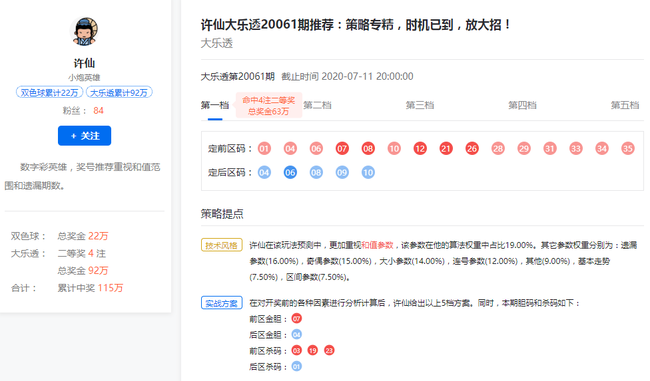
Task: Switch to the 第三档 tab
Action: (x=420, y=105)
